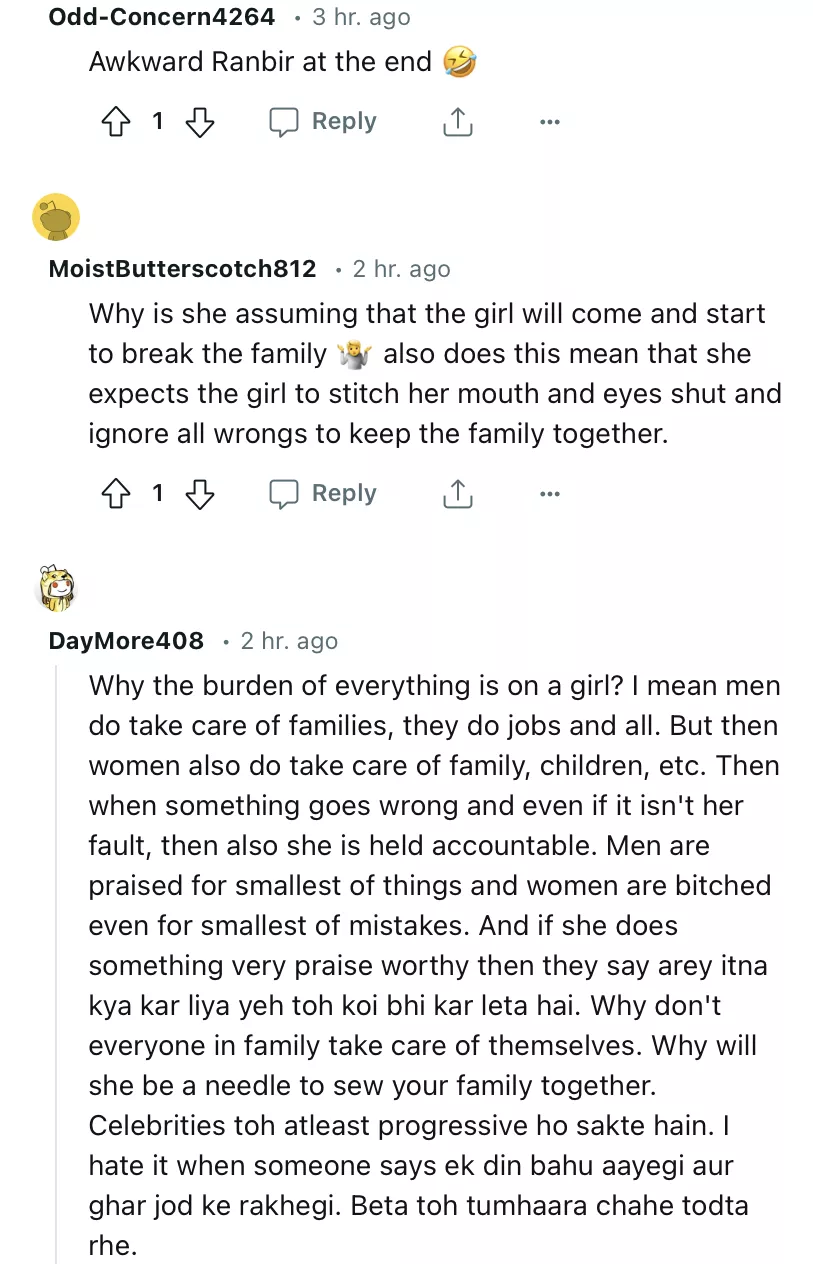This screenshot has width=813, height=1264.
Task: Downvote Odd-Concern4264's comment
Action: [x=200, y=122]
